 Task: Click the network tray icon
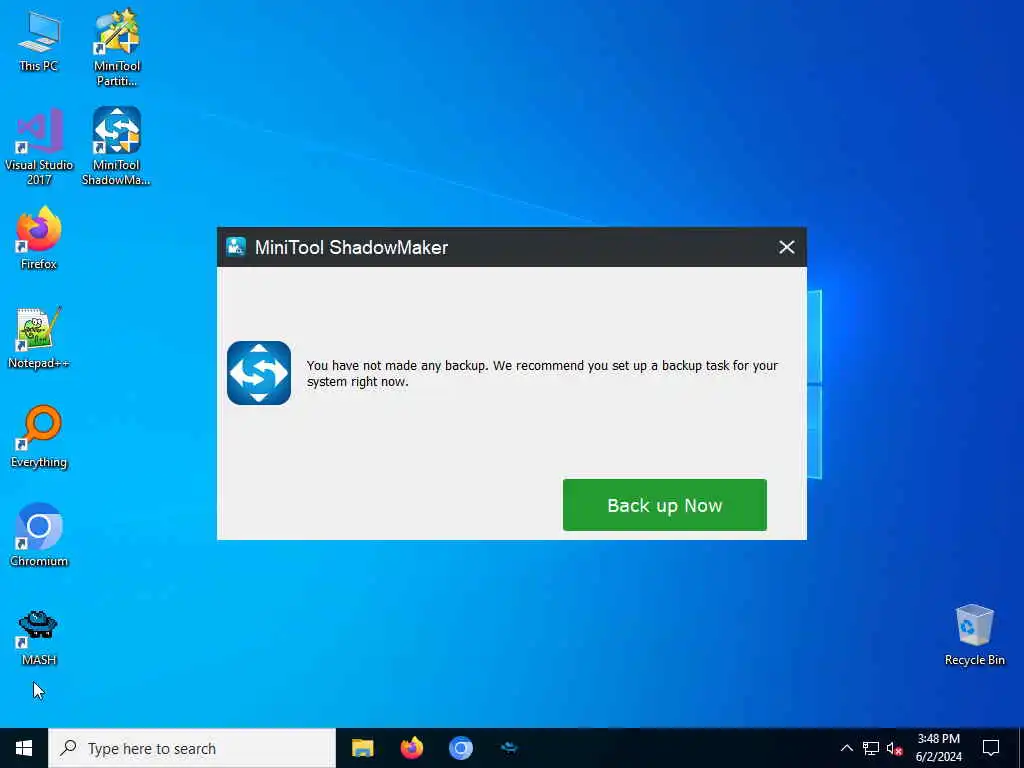point(871,748)
